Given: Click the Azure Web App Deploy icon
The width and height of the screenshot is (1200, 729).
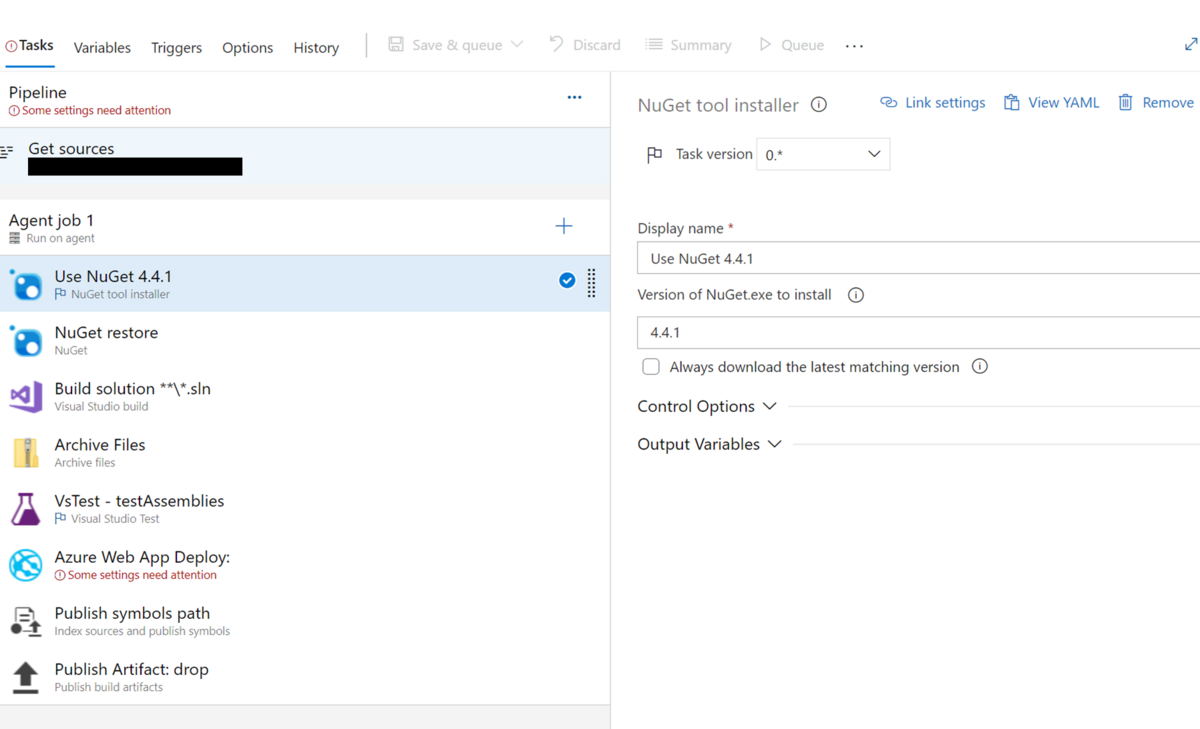Looking at the screenshot, I should click(25, 564).
